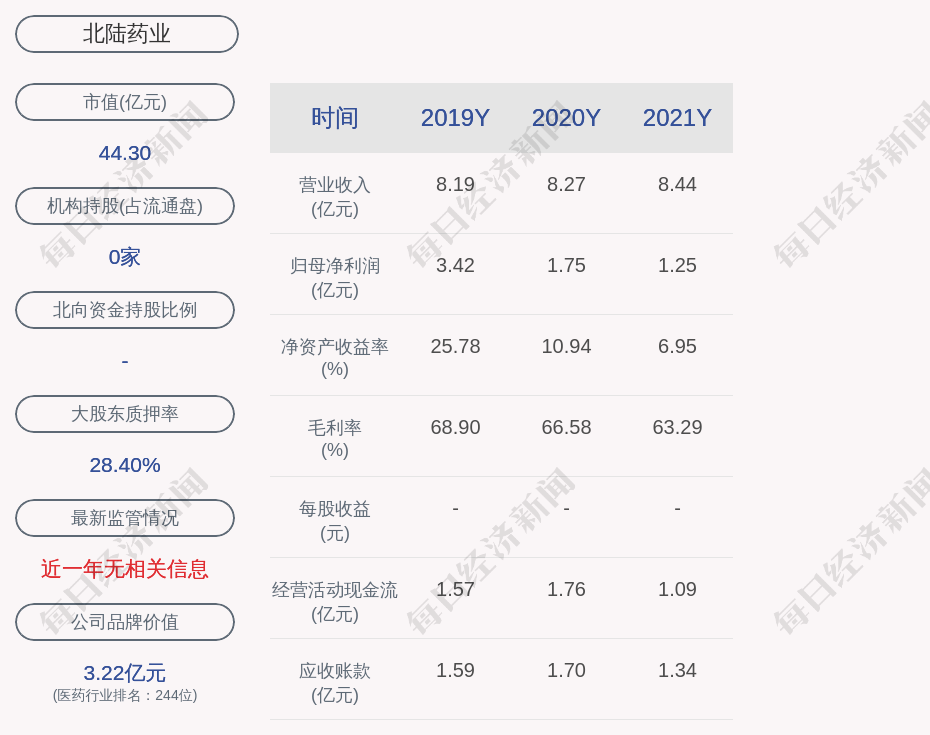
Task: Select the 公司品牌价值 label pill
Action: pos(125,622)
